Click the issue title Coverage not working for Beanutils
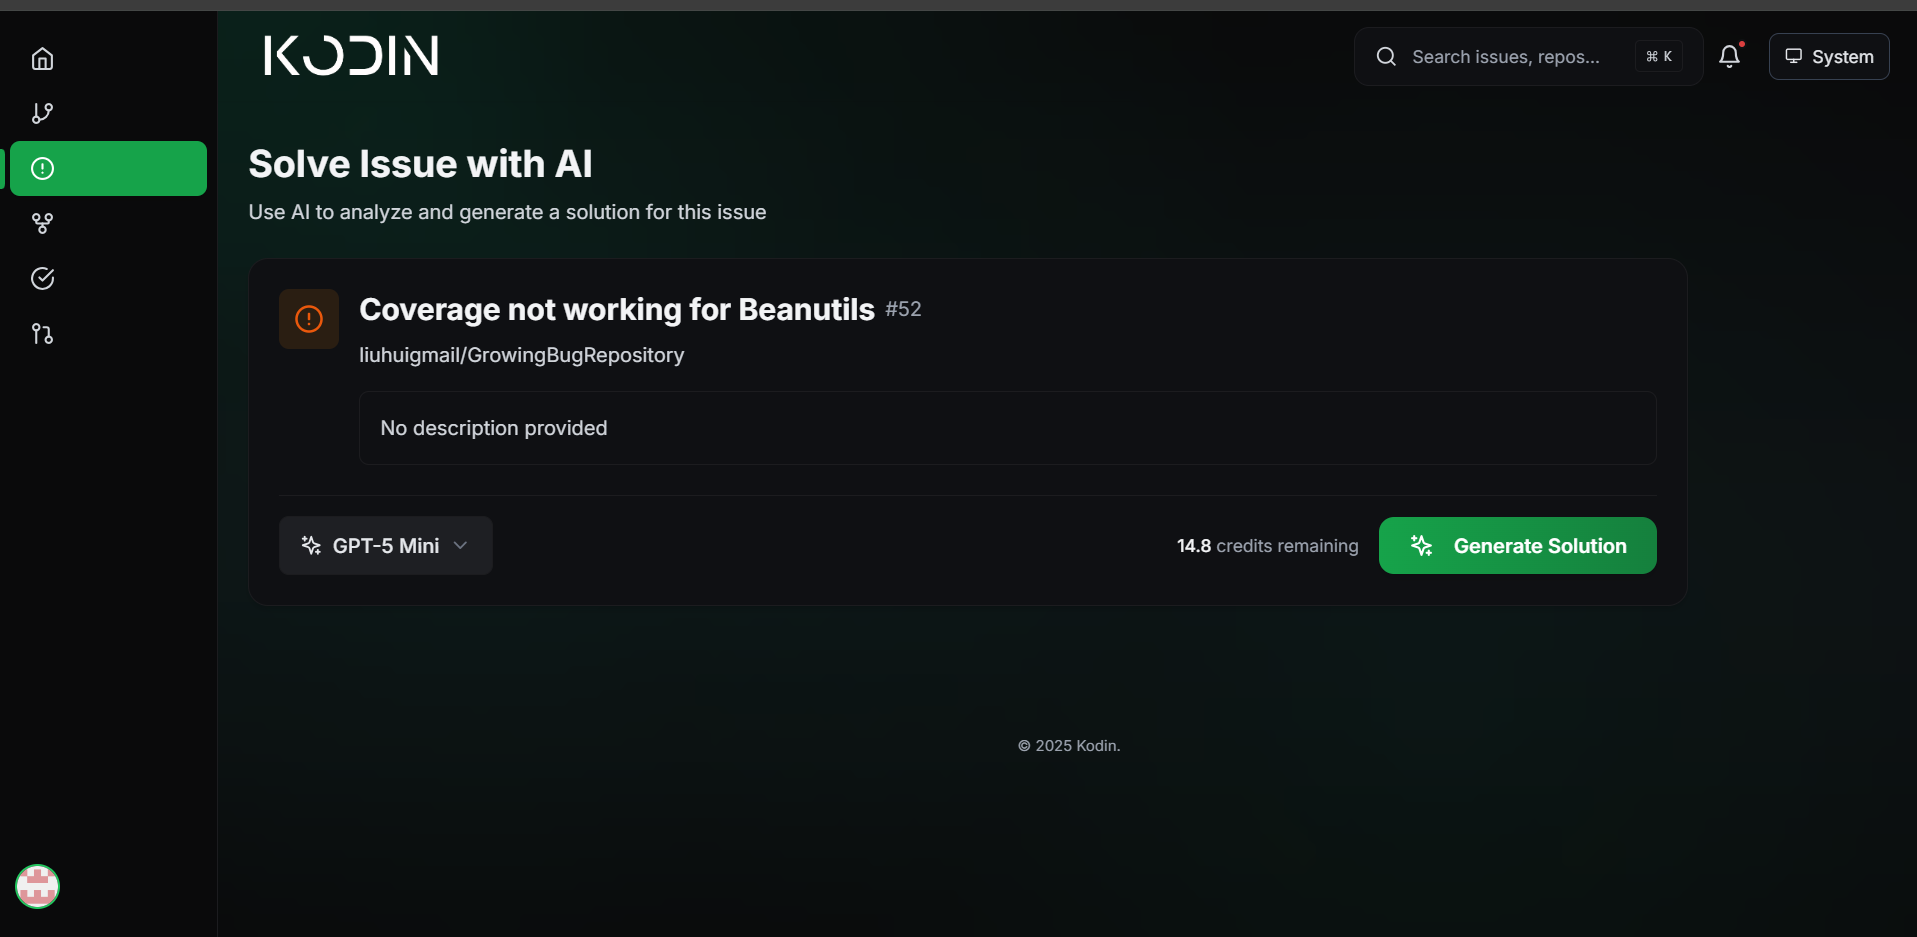Viewport: 1917px width, 937px height. (x=617, y=309)
